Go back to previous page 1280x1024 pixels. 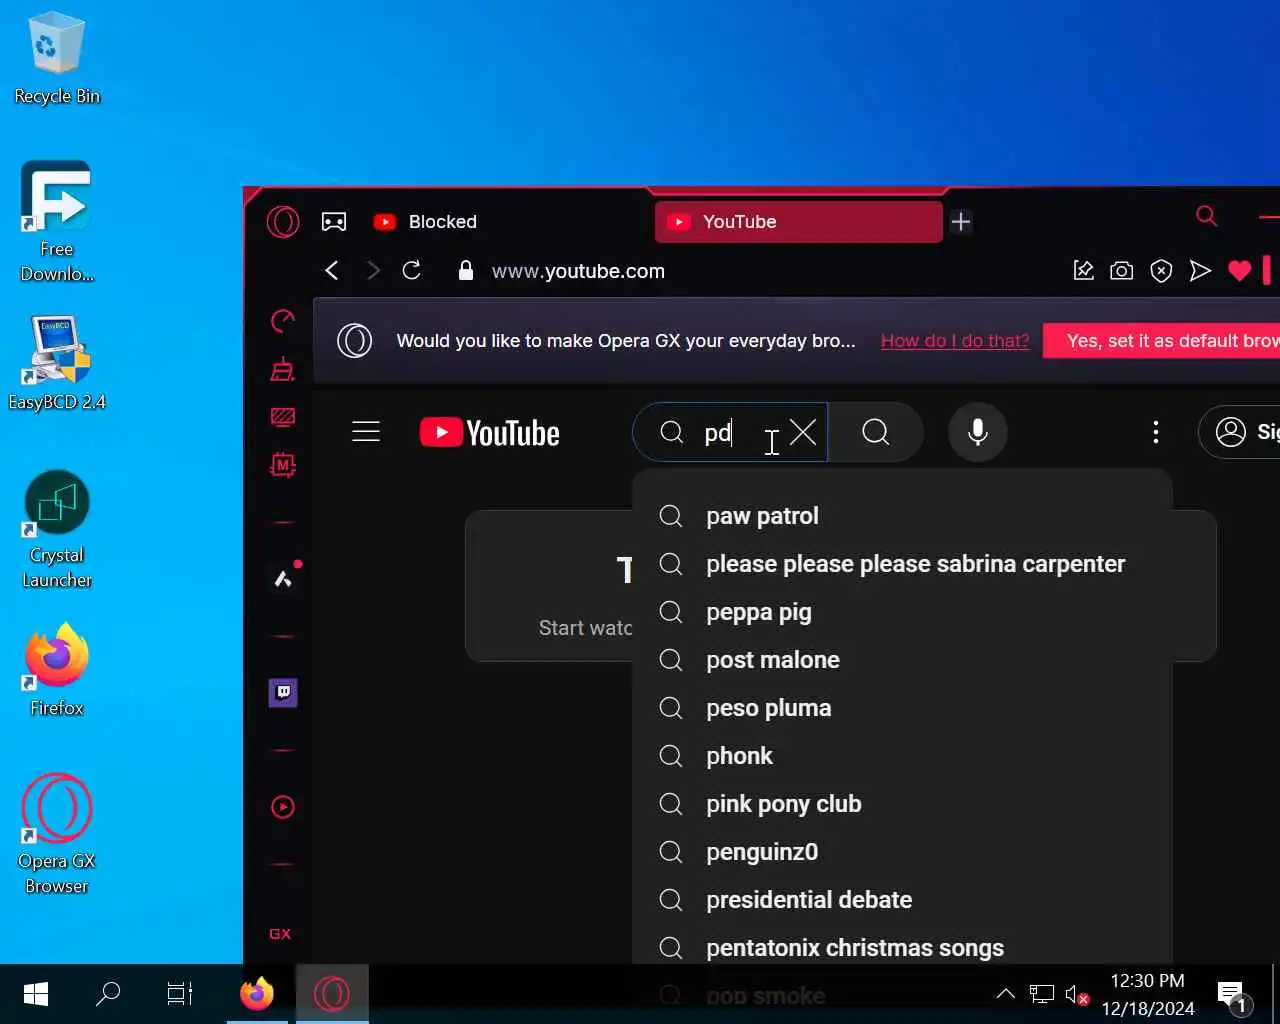[332, 271]
